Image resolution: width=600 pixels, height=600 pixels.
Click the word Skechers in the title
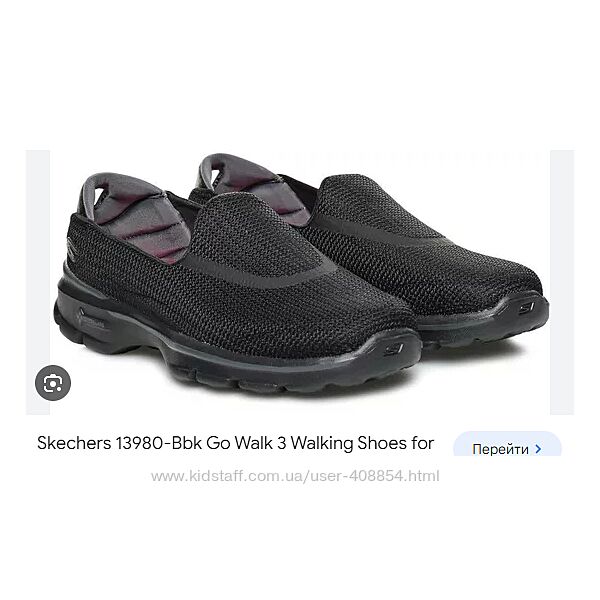pos(74,443)
